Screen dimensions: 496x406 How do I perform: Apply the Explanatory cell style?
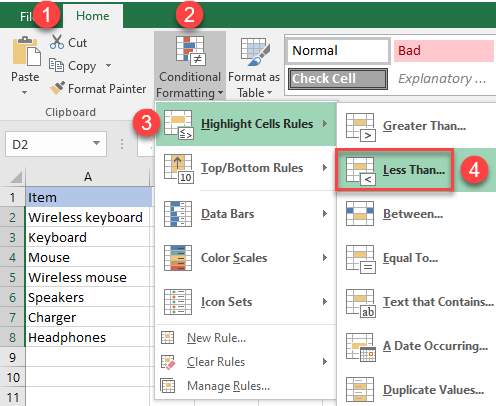click(x=442, y=79)
